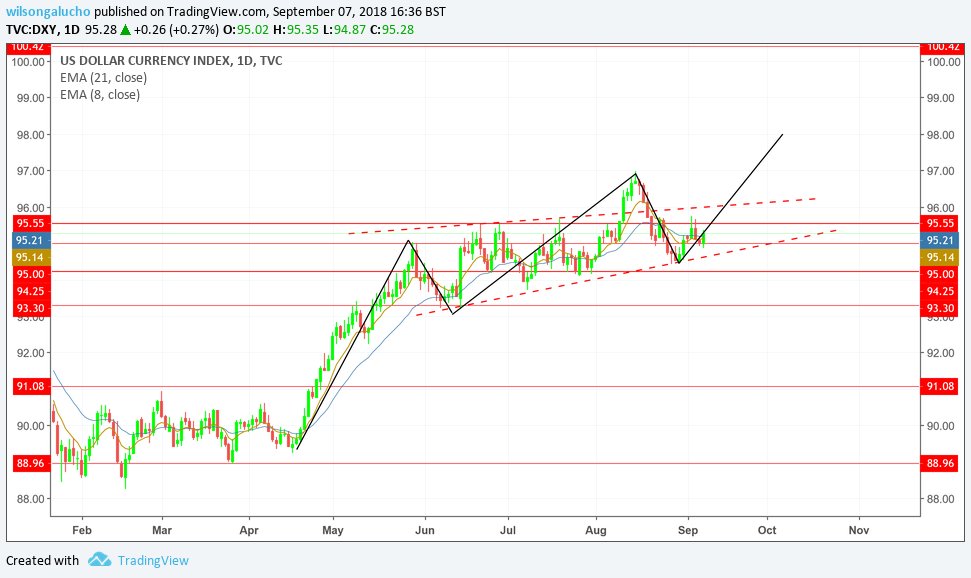Click the L:94.87 low value
971x578 pixels.
pos(343,30)
